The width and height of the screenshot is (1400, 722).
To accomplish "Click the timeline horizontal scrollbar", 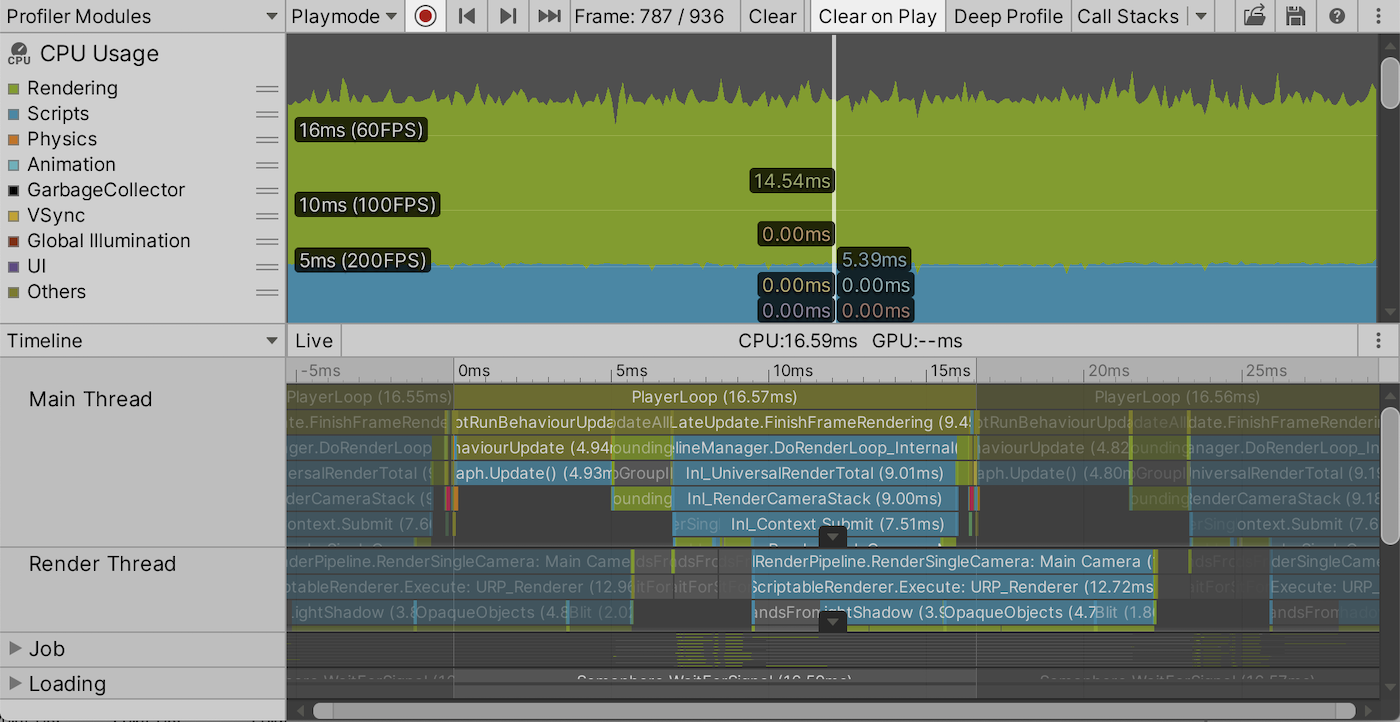I will (835, 711).
